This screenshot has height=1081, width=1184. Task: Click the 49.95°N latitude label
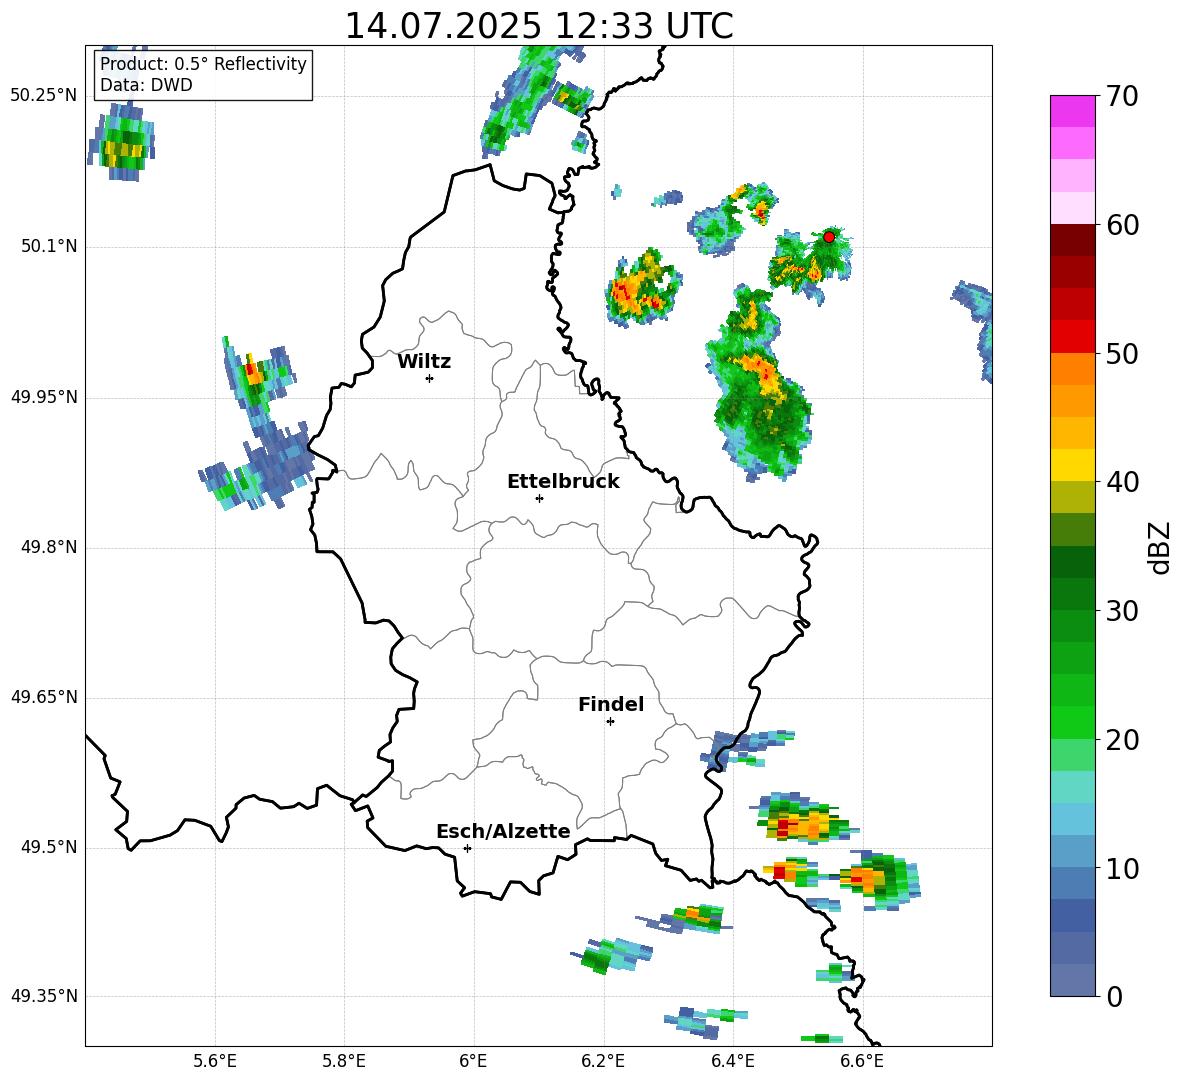[44, 397]
